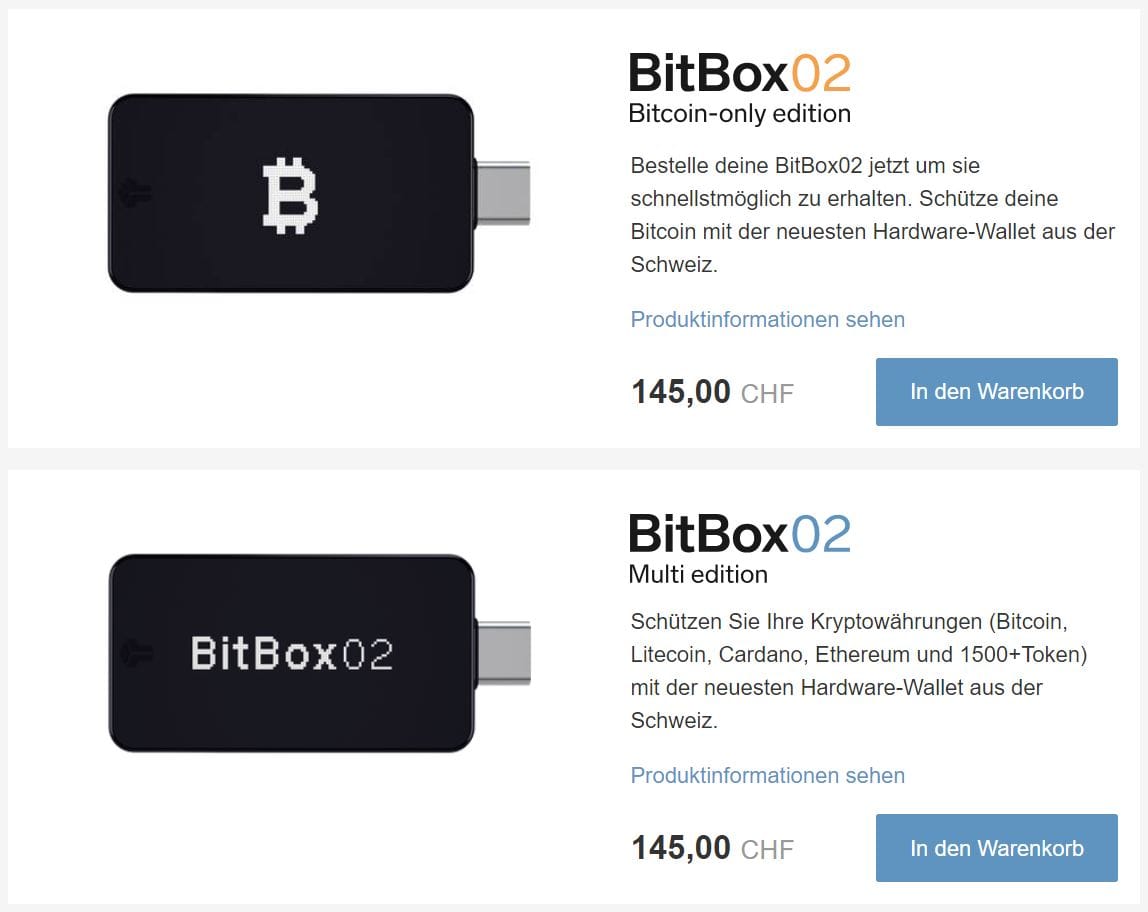Click the Multi edition device product image
Image resolution: width=1148 pixels, height=912 pixels.
point(319,653)
